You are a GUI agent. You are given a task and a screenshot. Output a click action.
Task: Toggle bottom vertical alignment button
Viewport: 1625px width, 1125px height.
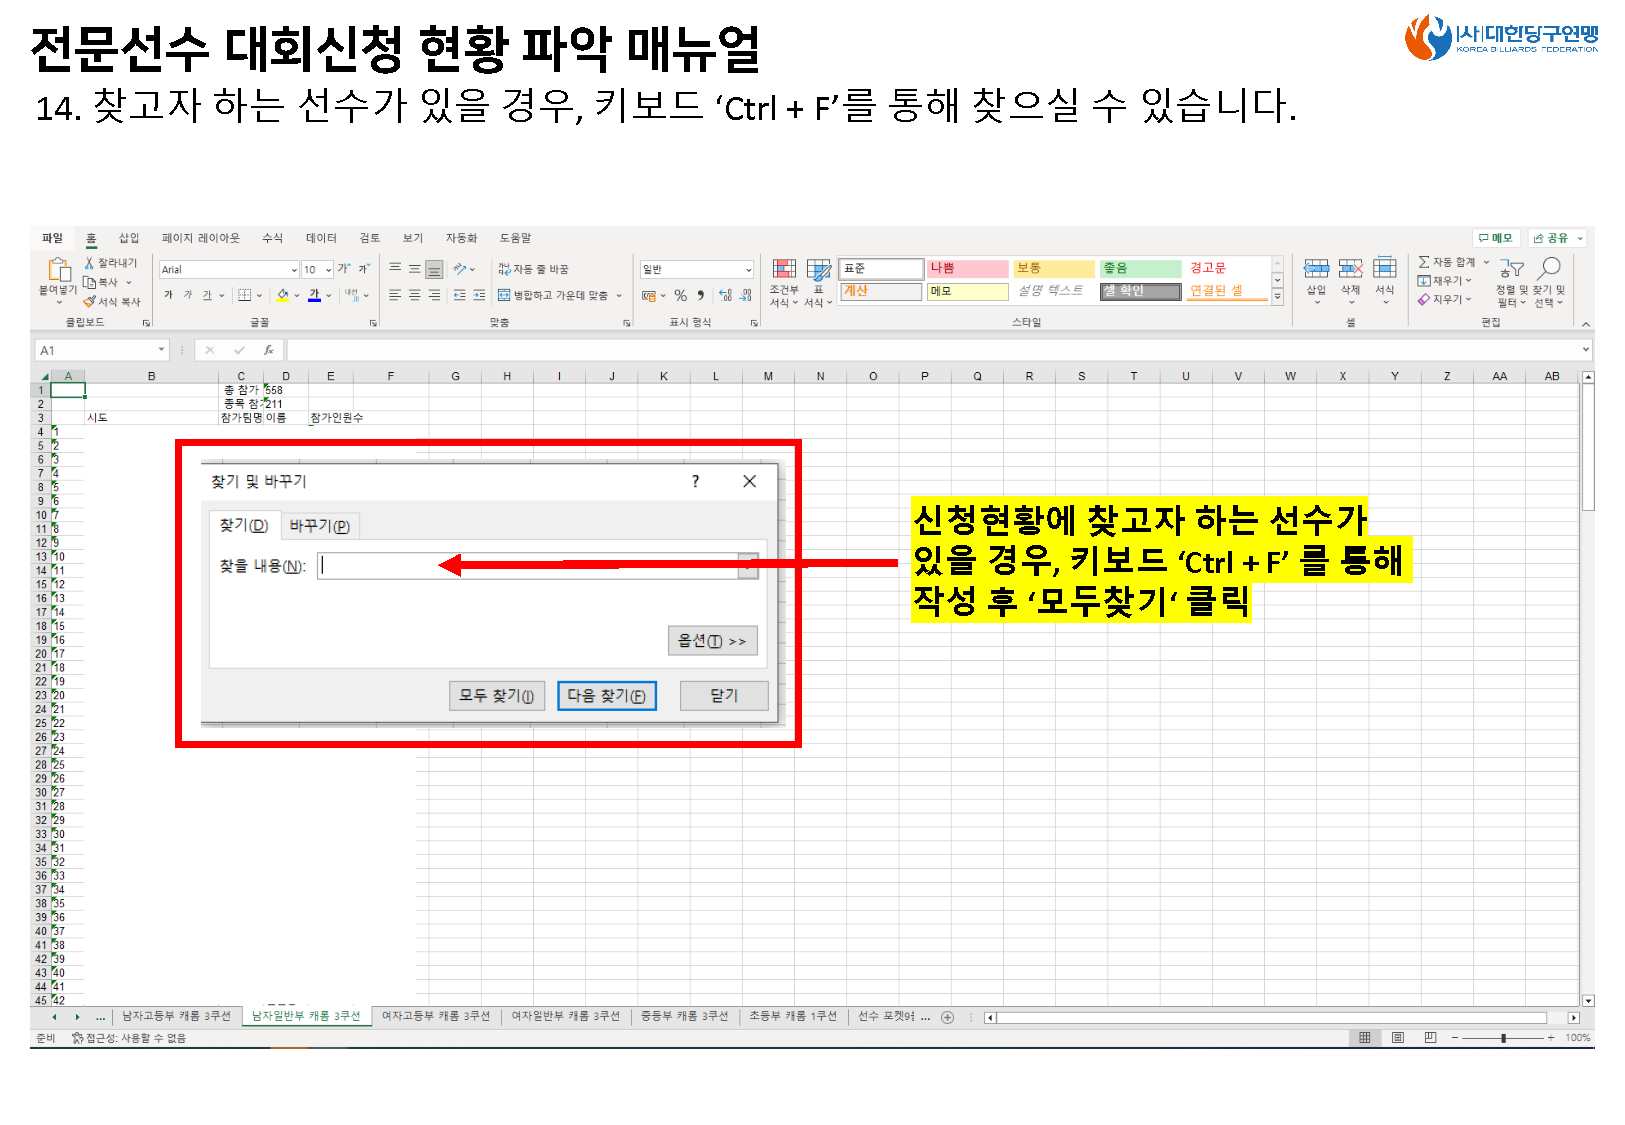click(x=434, y=269)
